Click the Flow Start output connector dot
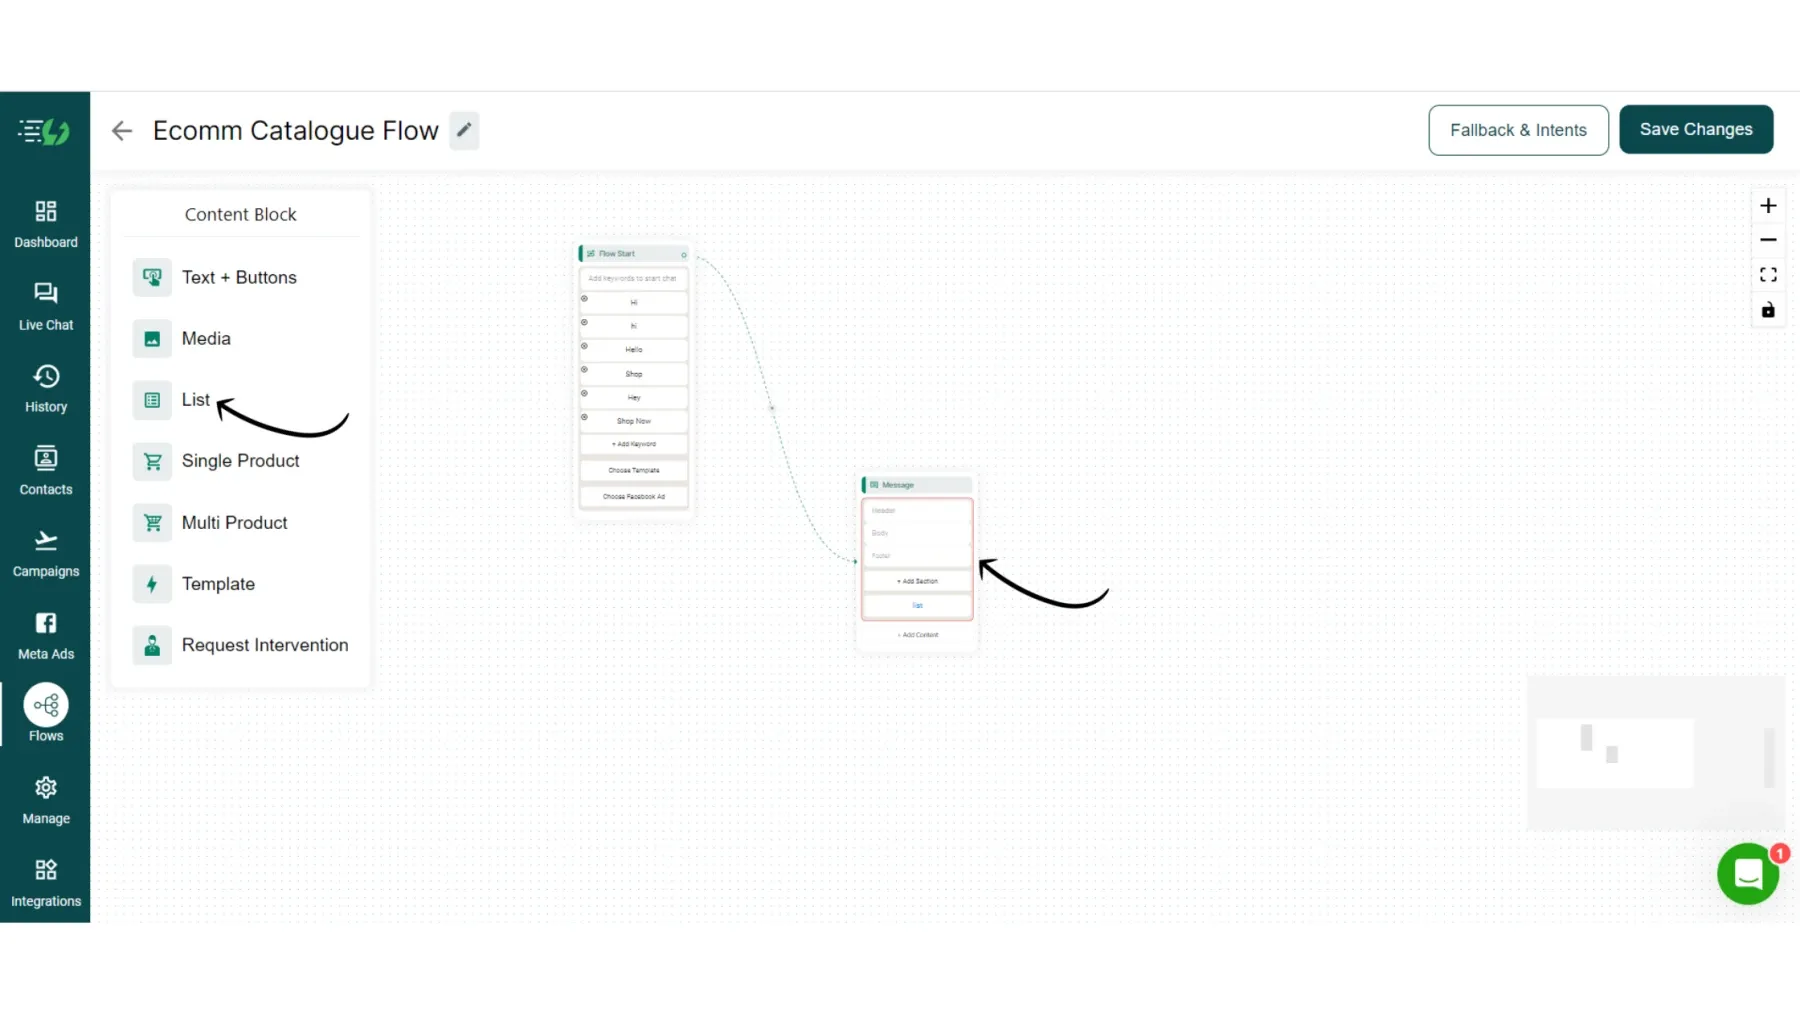Image resolution: width=1800 pixels, height=1013 pixels. point(684,255)
